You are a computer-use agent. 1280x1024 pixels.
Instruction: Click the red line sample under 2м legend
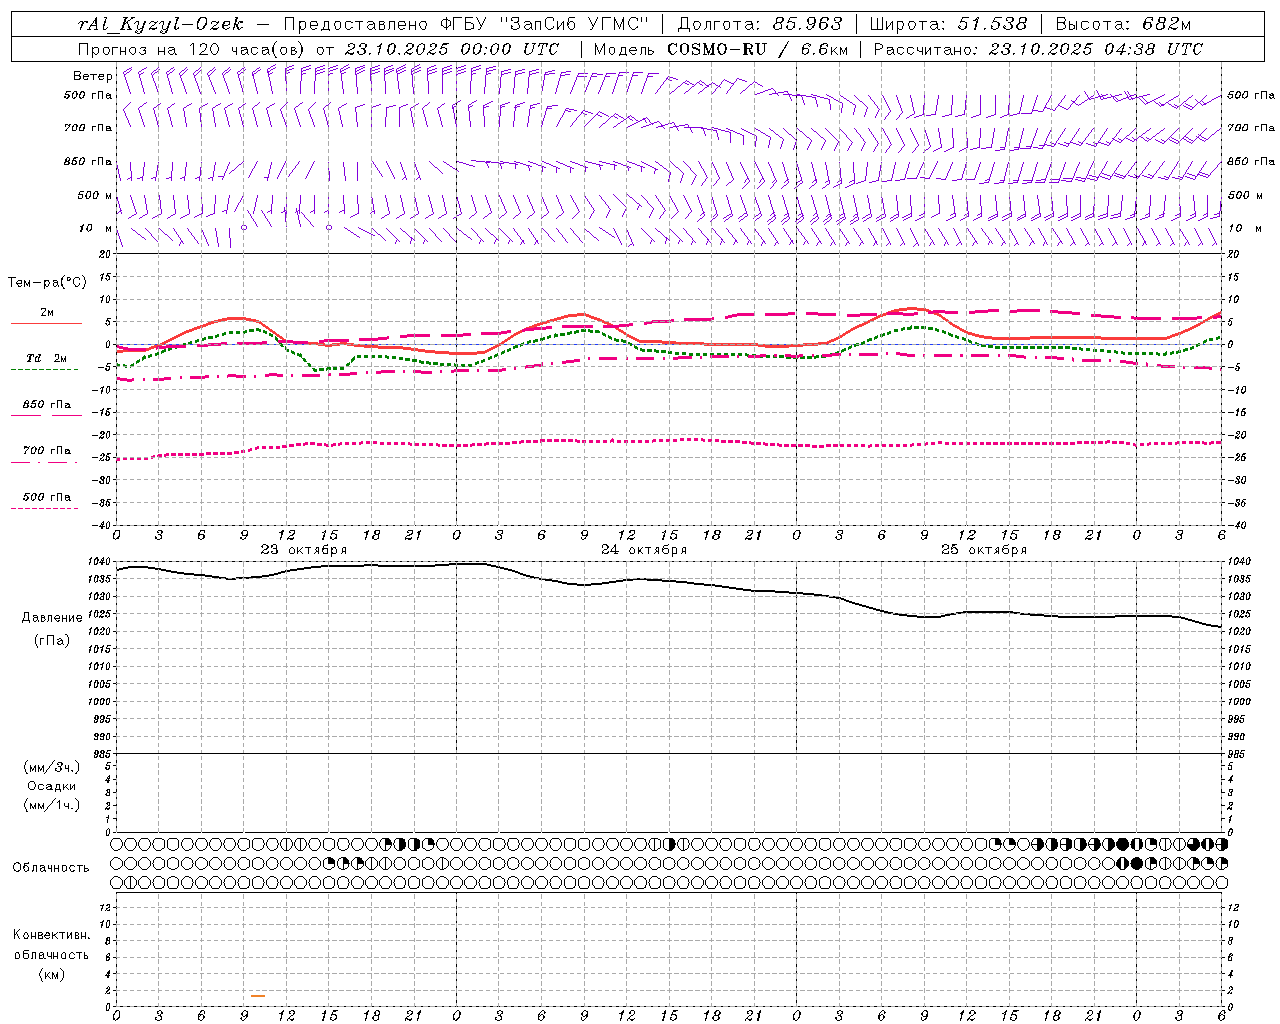46,324
